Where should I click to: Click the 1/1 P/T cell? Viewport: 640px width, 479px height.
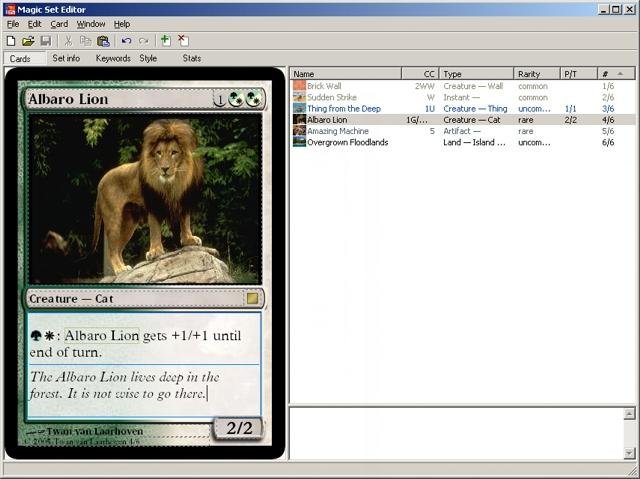[571, 109]
